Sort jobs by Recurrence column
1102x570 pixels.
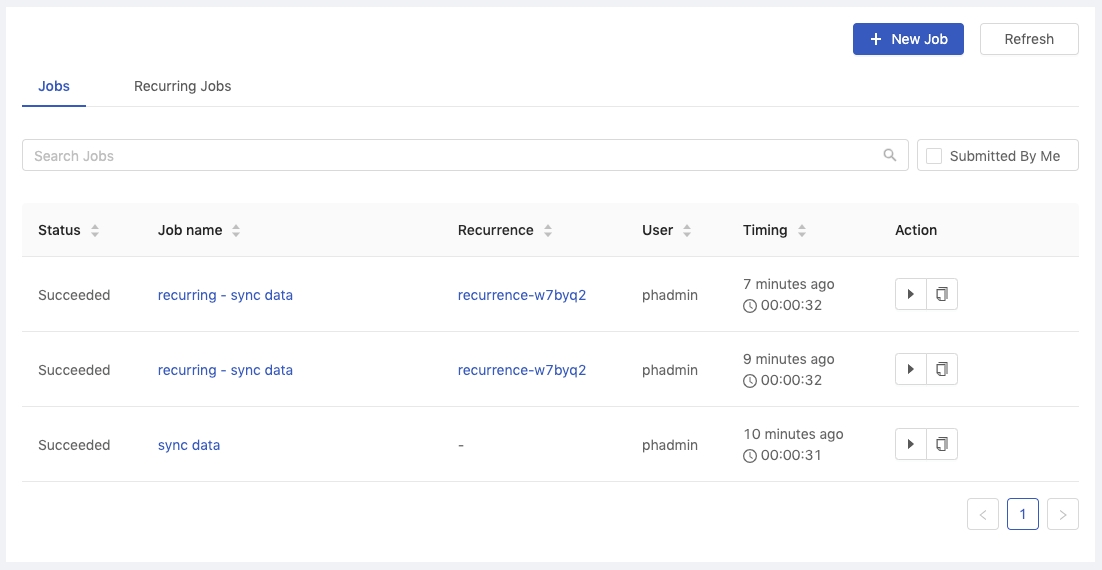548,231
